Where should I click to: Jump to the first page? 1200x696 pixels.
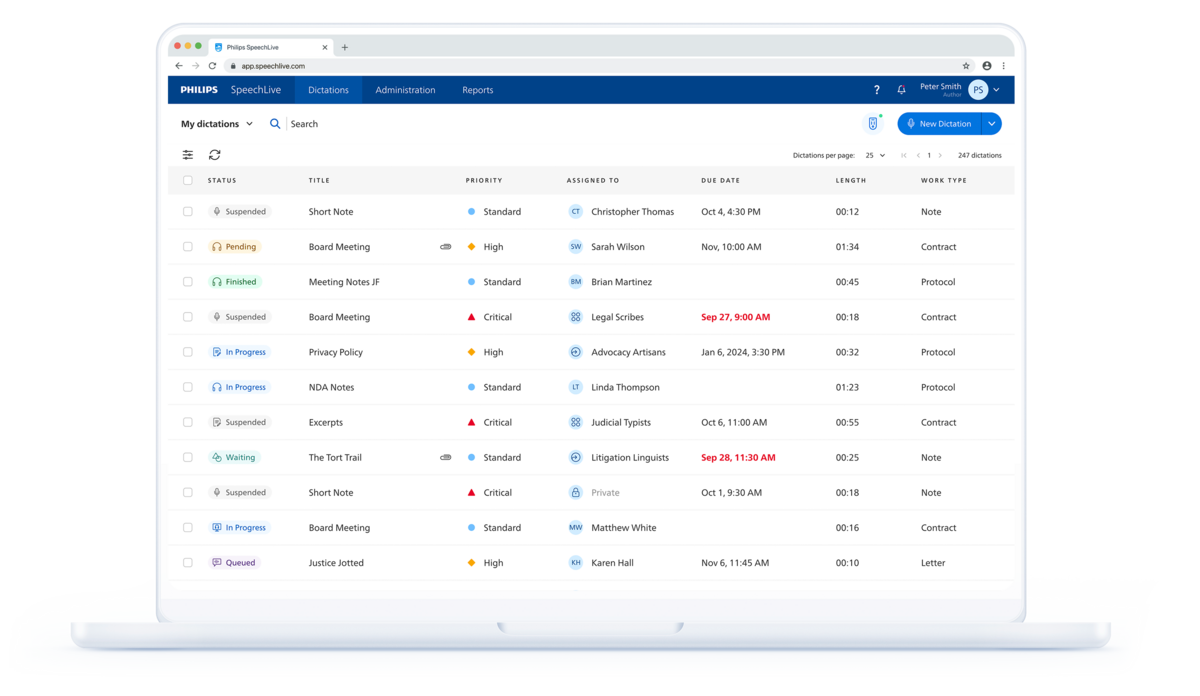click(x=904, y=156)
